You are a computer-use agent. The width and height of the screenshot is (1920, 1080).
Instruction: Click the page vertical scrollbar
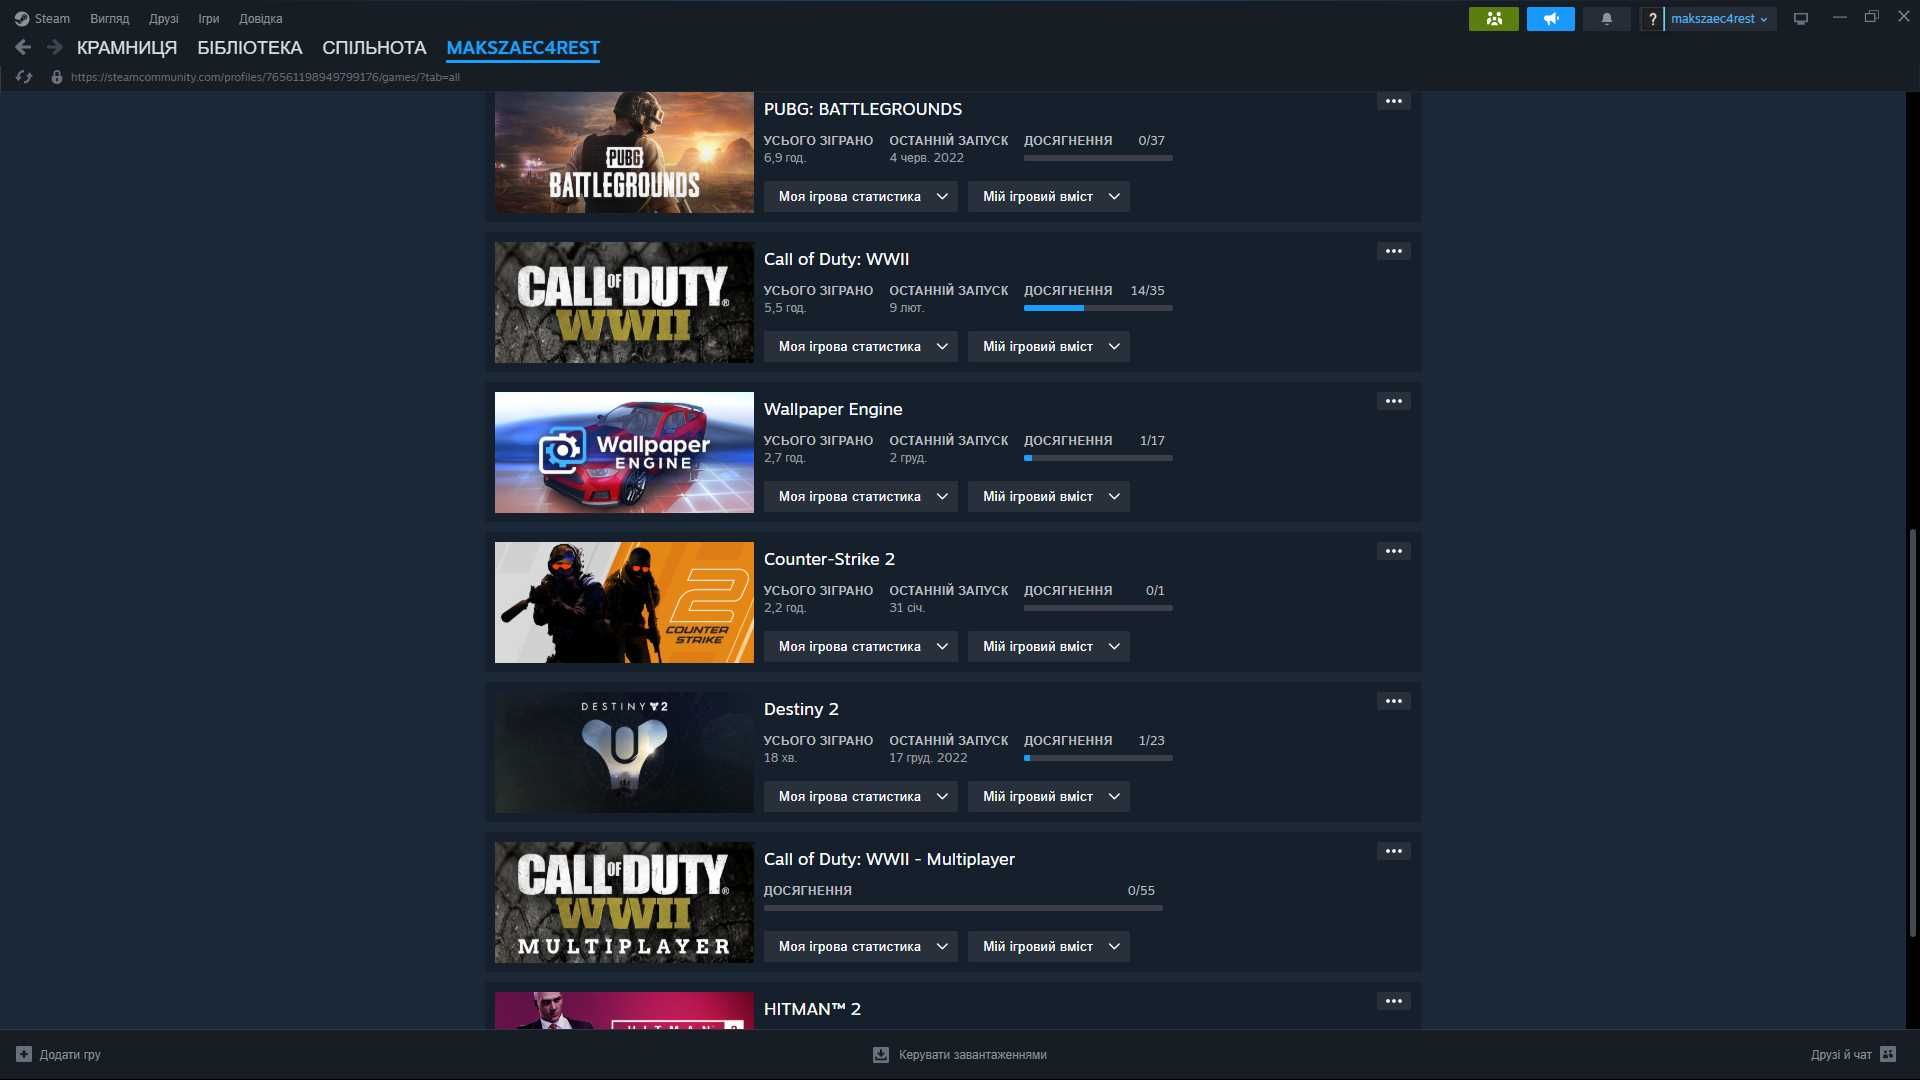[1912, 733]
